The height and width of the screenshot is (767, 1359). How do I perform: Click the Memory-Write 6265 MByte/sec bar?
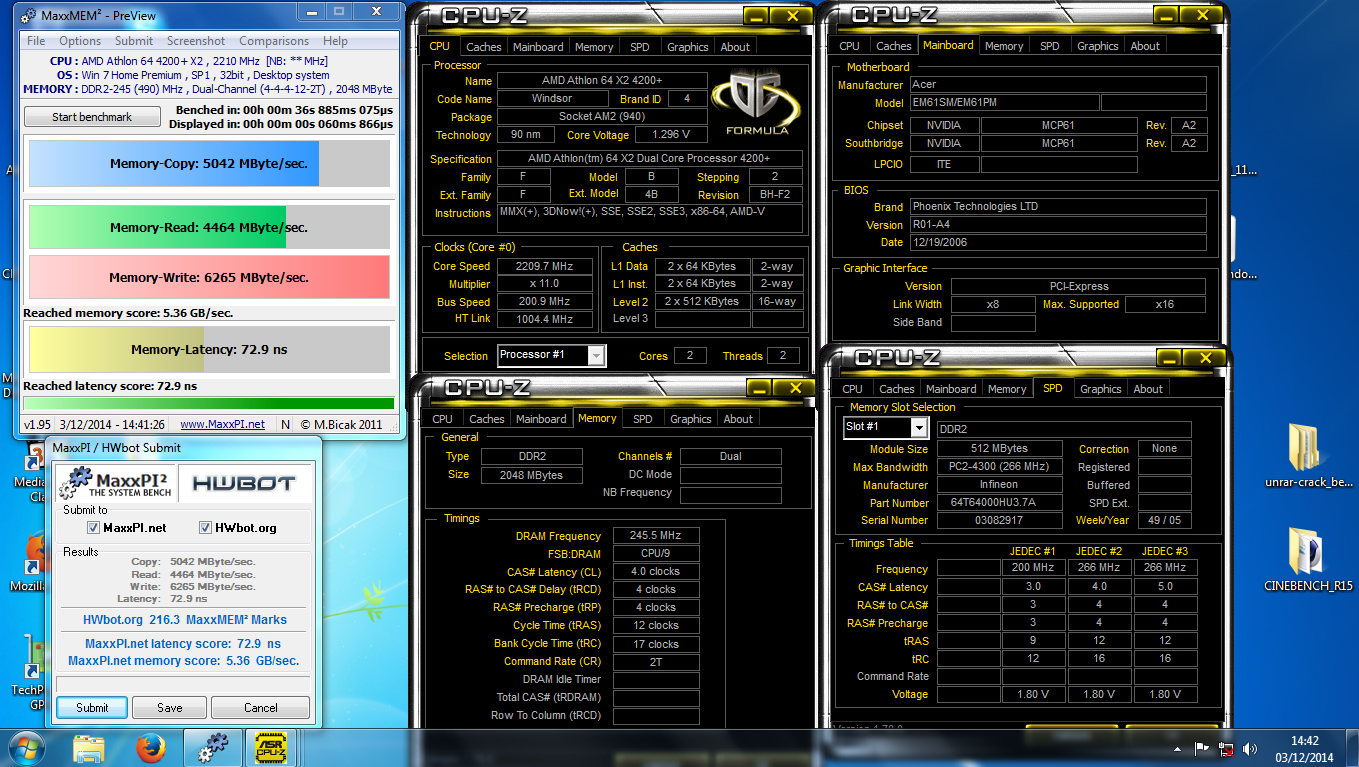[209, 277]
